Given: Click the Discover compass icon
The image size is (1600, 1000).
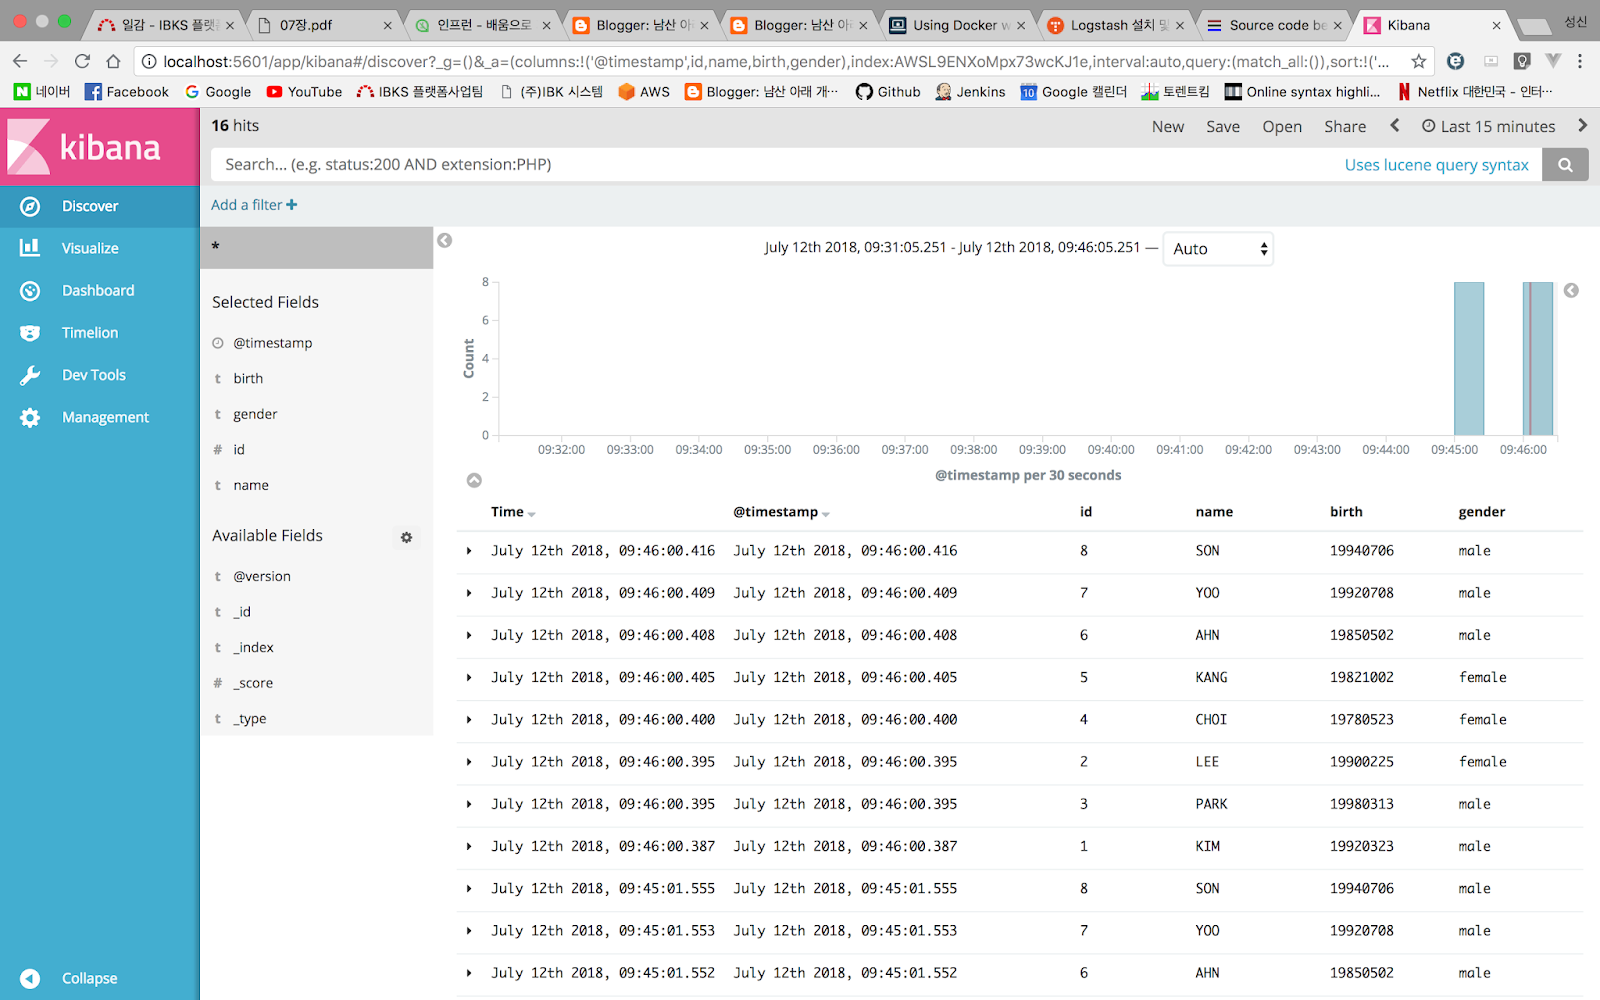Looking at the screenshot, I should pos(30,206).
